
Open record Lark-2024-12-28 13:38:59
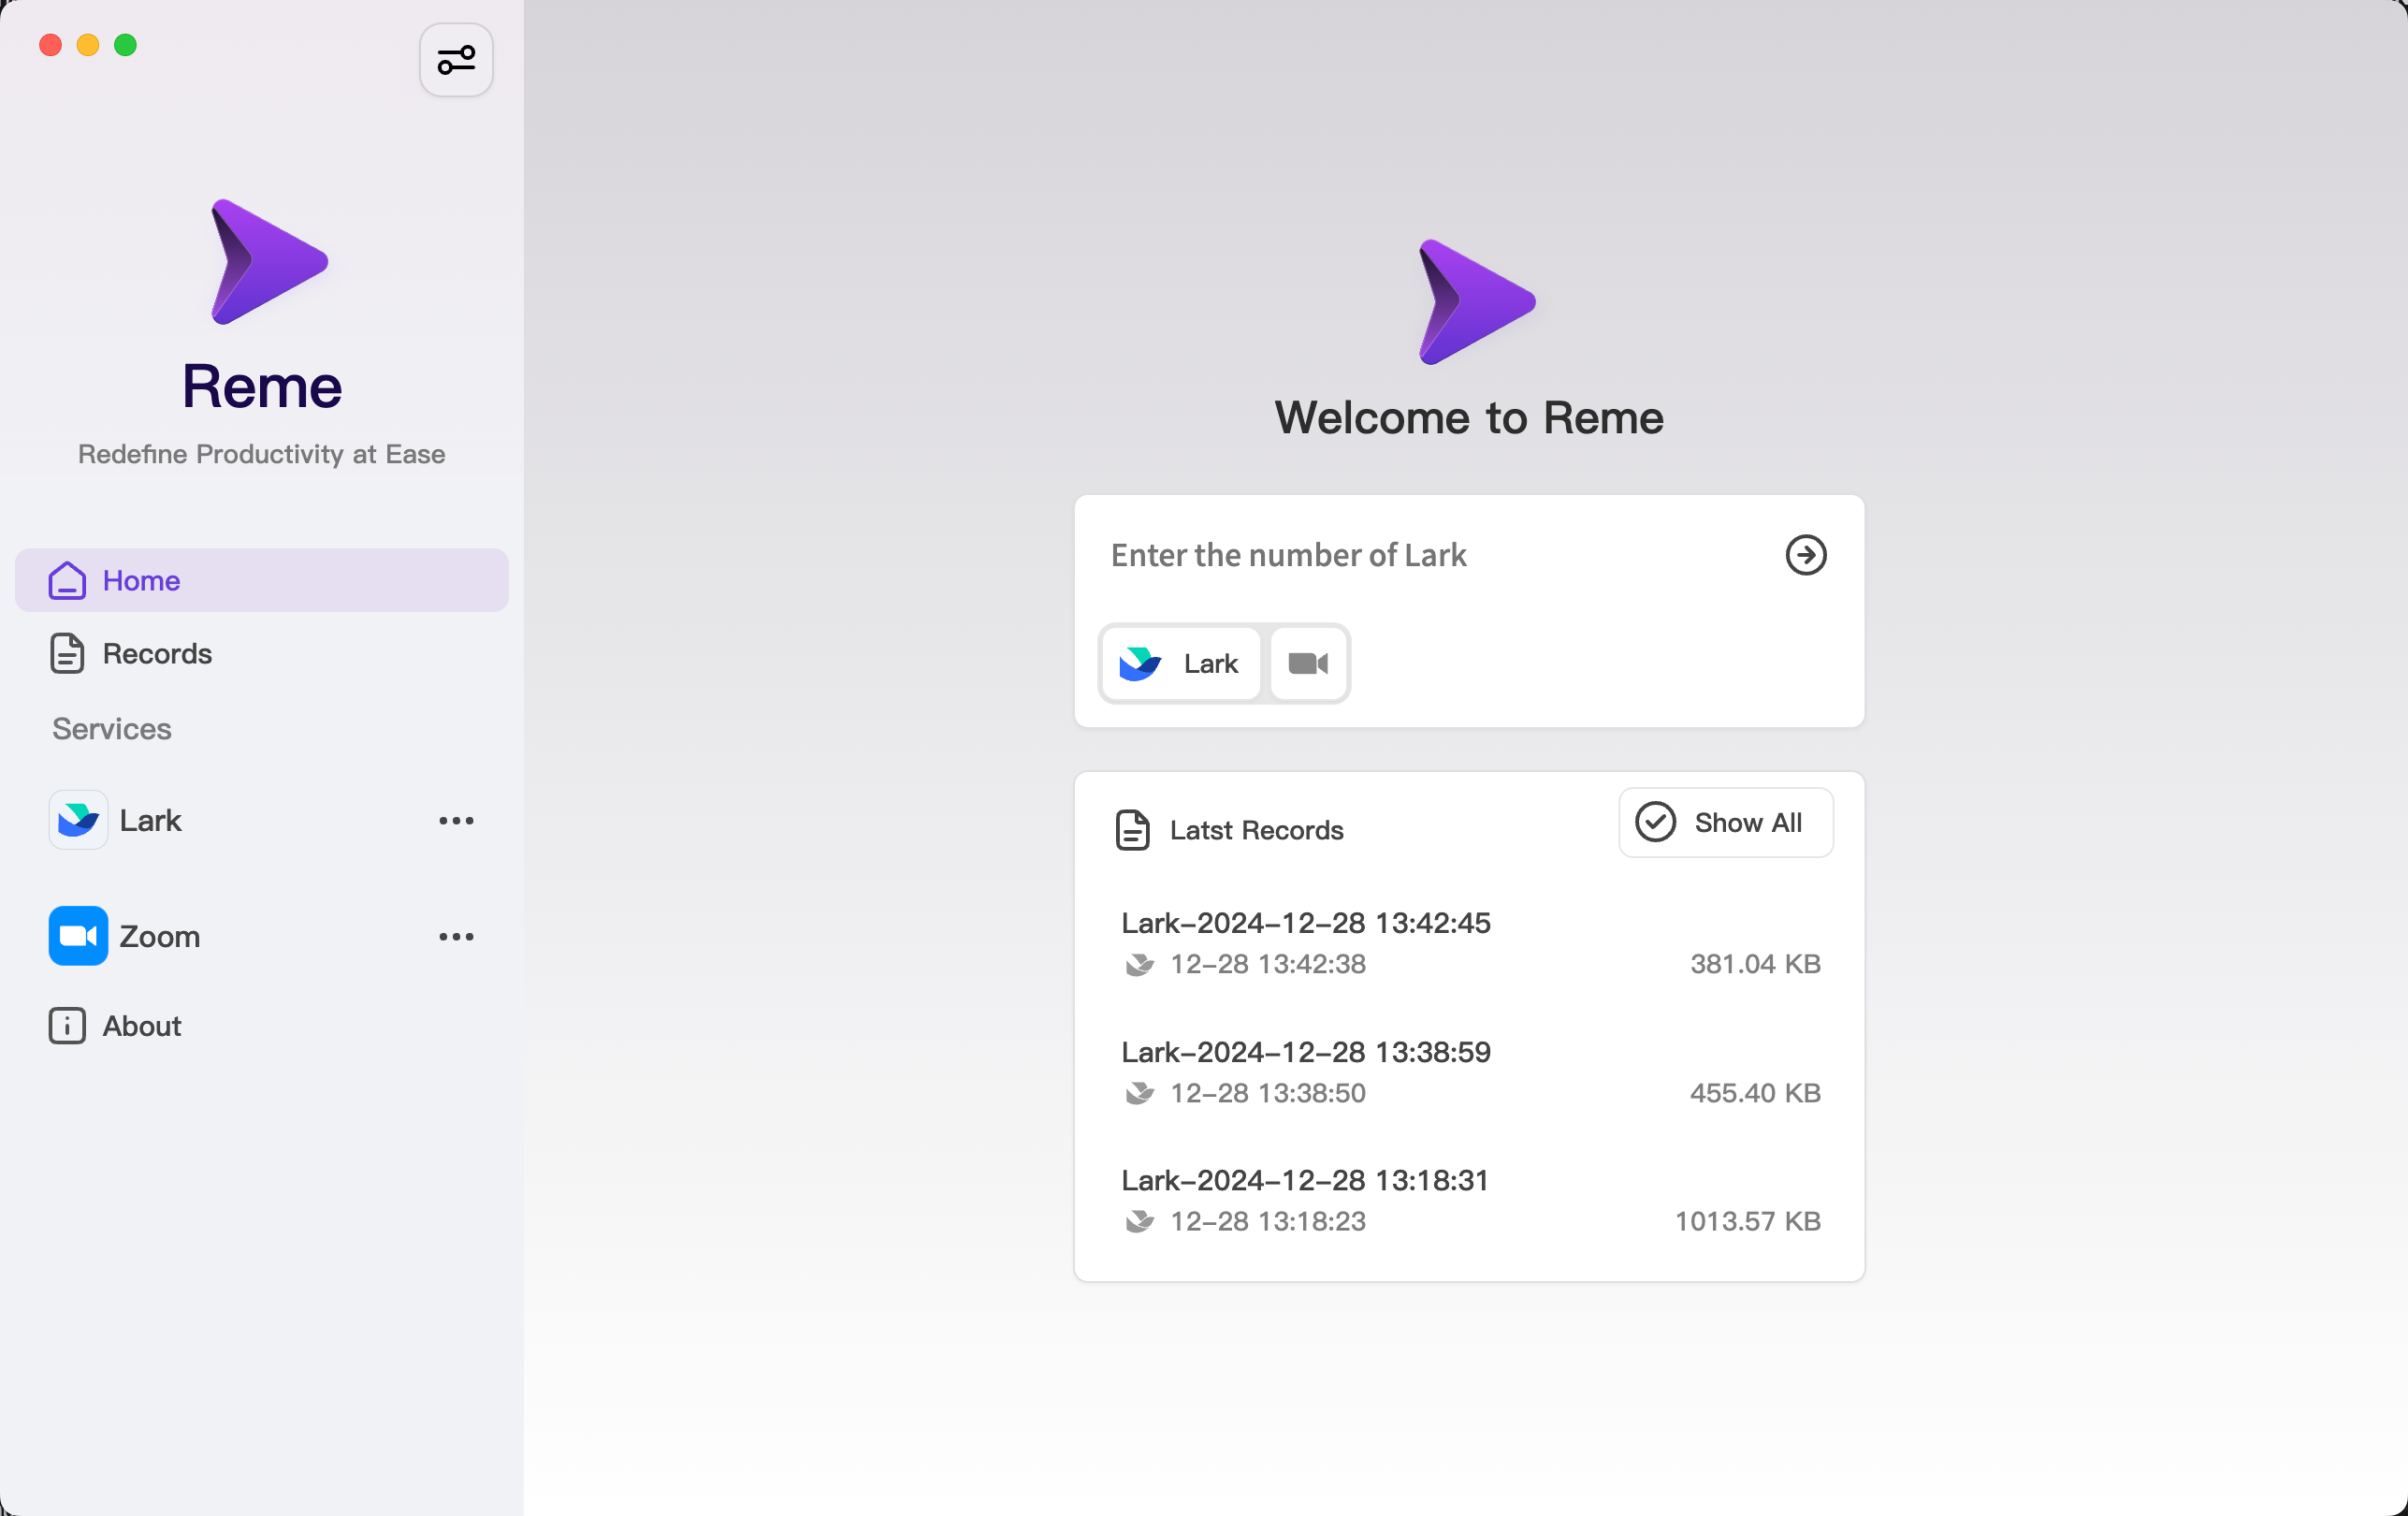click(x=1305, y=1052)
